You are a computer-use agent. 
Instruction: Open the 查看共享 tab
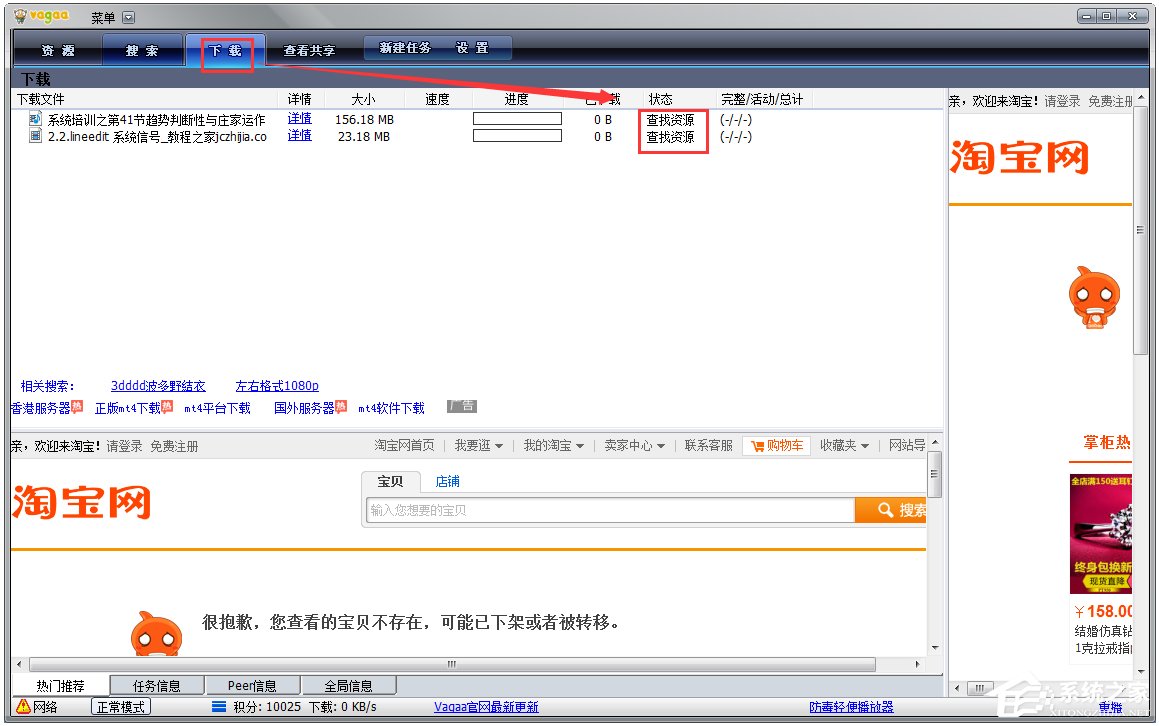[309, 50]
